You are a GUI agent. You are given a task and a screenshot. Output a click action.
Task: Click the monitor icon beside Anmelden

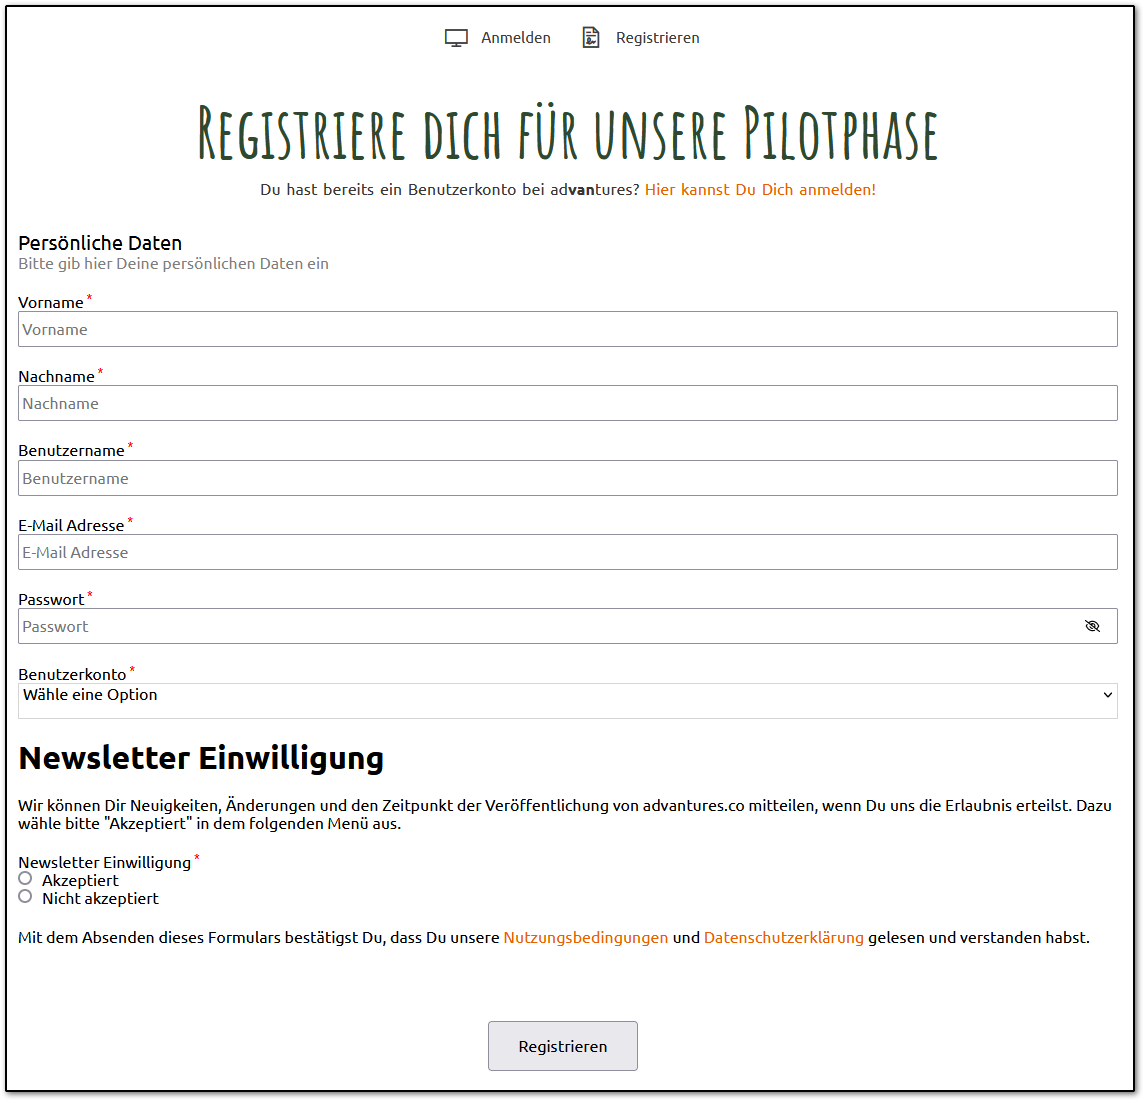pos(456,38)
